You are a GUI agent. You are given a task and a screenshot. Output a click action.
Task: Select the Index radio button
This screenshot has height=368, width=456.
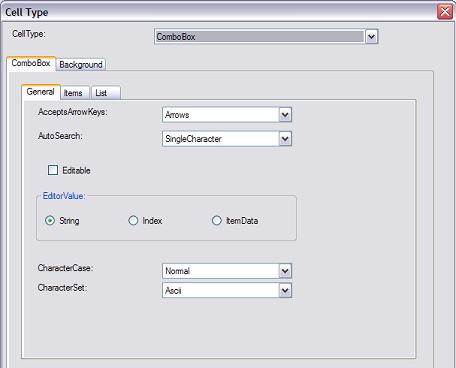click(x=133, y=221)
